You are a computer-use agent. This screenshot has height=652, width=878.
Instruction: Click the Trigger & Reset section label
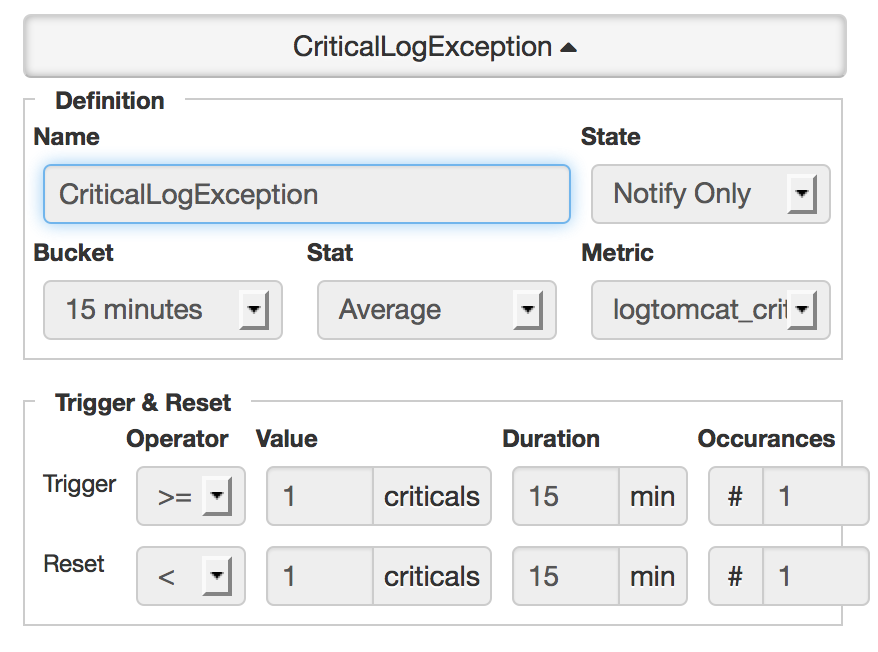[143, 402]
